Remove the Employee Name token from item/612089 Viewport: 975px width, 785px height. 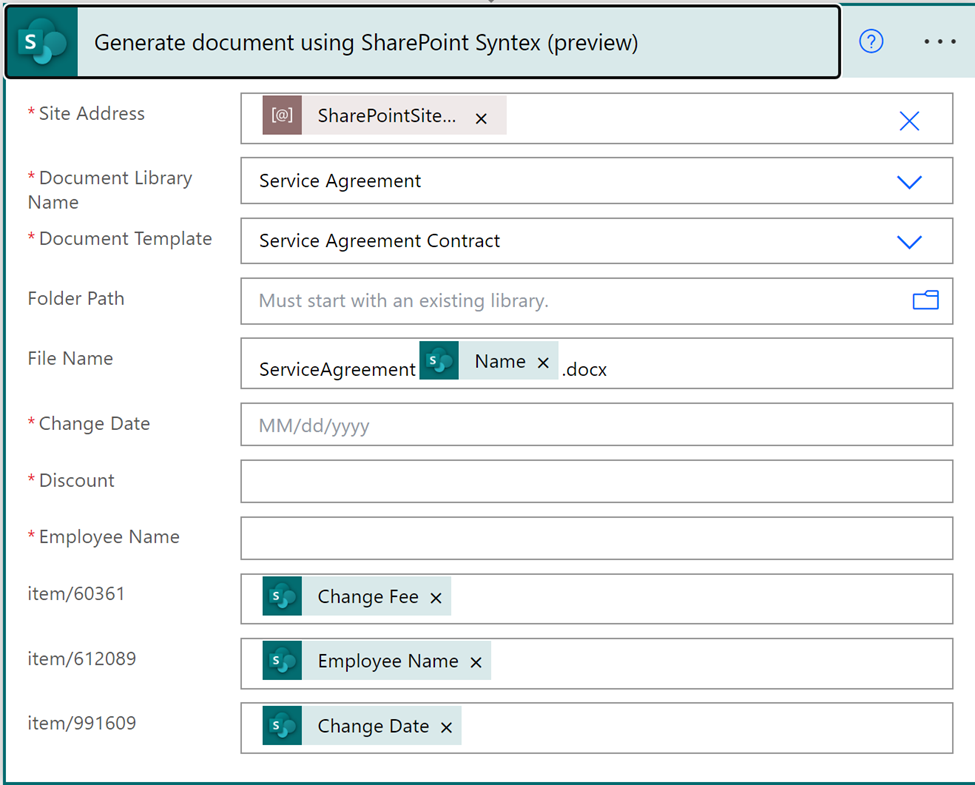476,662
